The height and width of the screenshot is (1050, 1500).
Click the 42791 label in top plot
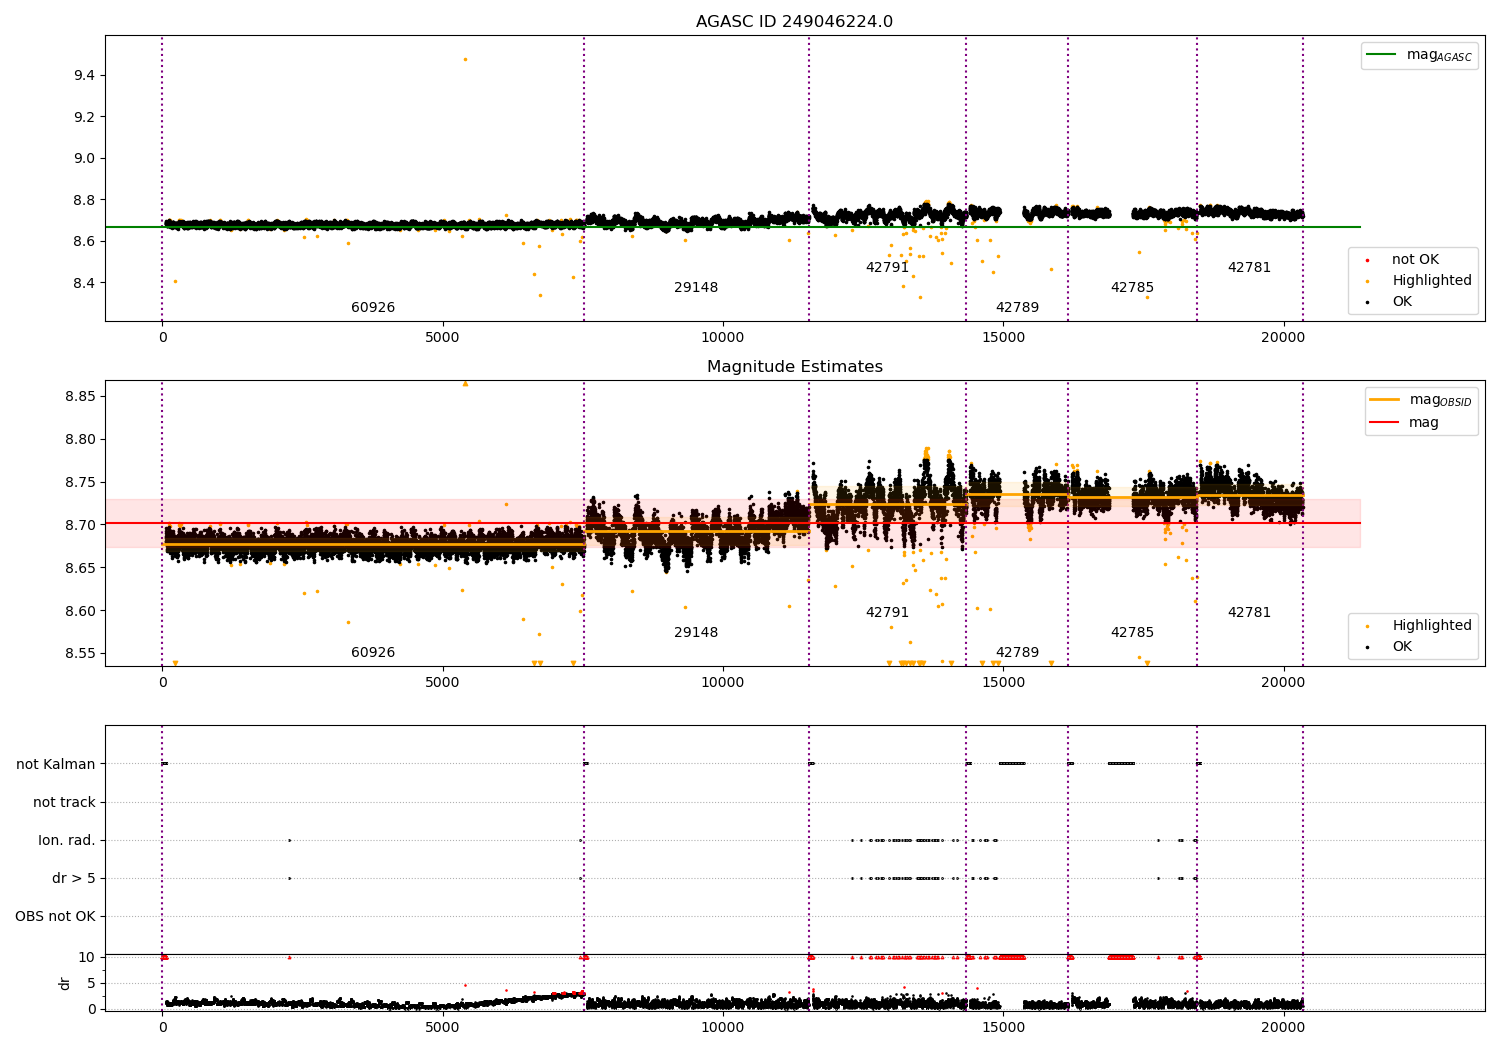click(x=887, y=268)
